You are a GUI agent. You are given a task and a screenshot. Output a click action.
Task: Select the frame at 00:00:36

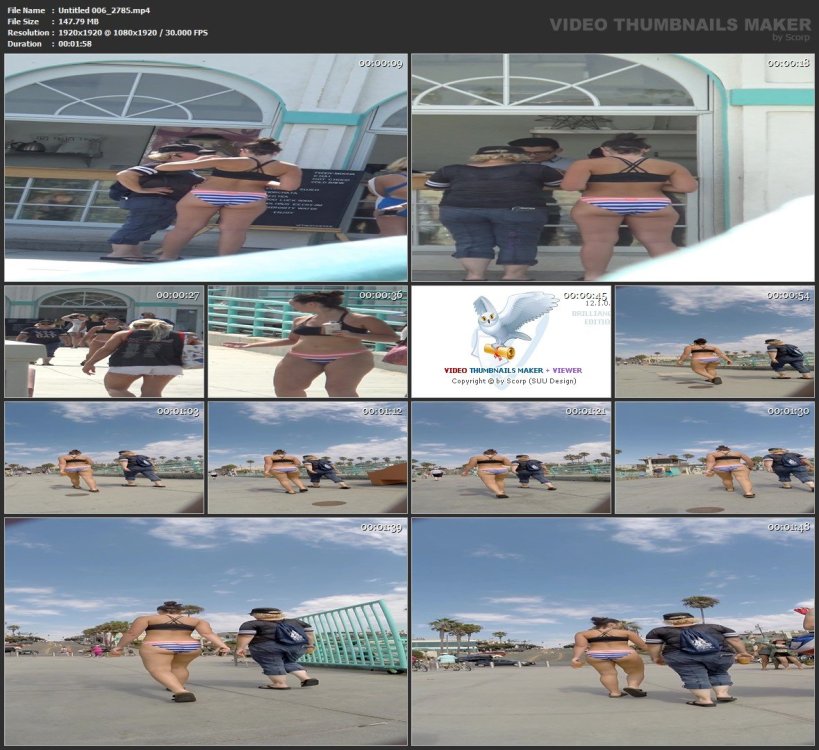tap(308, 342)
